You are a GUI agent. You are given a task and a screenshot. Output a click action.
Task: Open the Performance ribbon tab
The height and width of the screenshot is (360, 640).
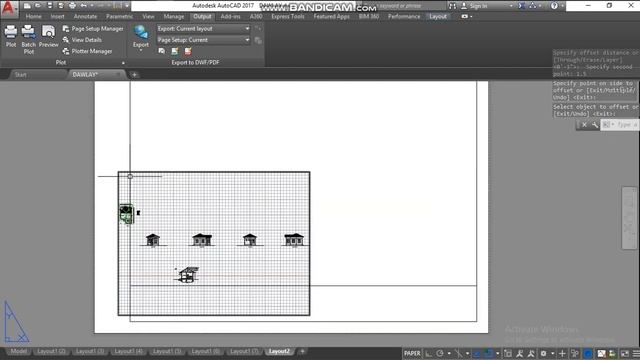pyautogui.click(x=404, y=17)
